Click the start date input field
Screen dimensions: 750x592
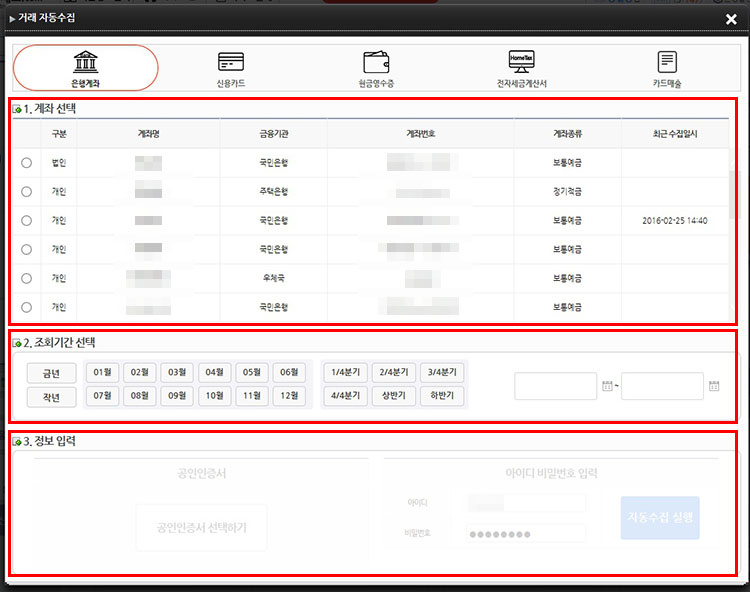(x=556, y=386)
